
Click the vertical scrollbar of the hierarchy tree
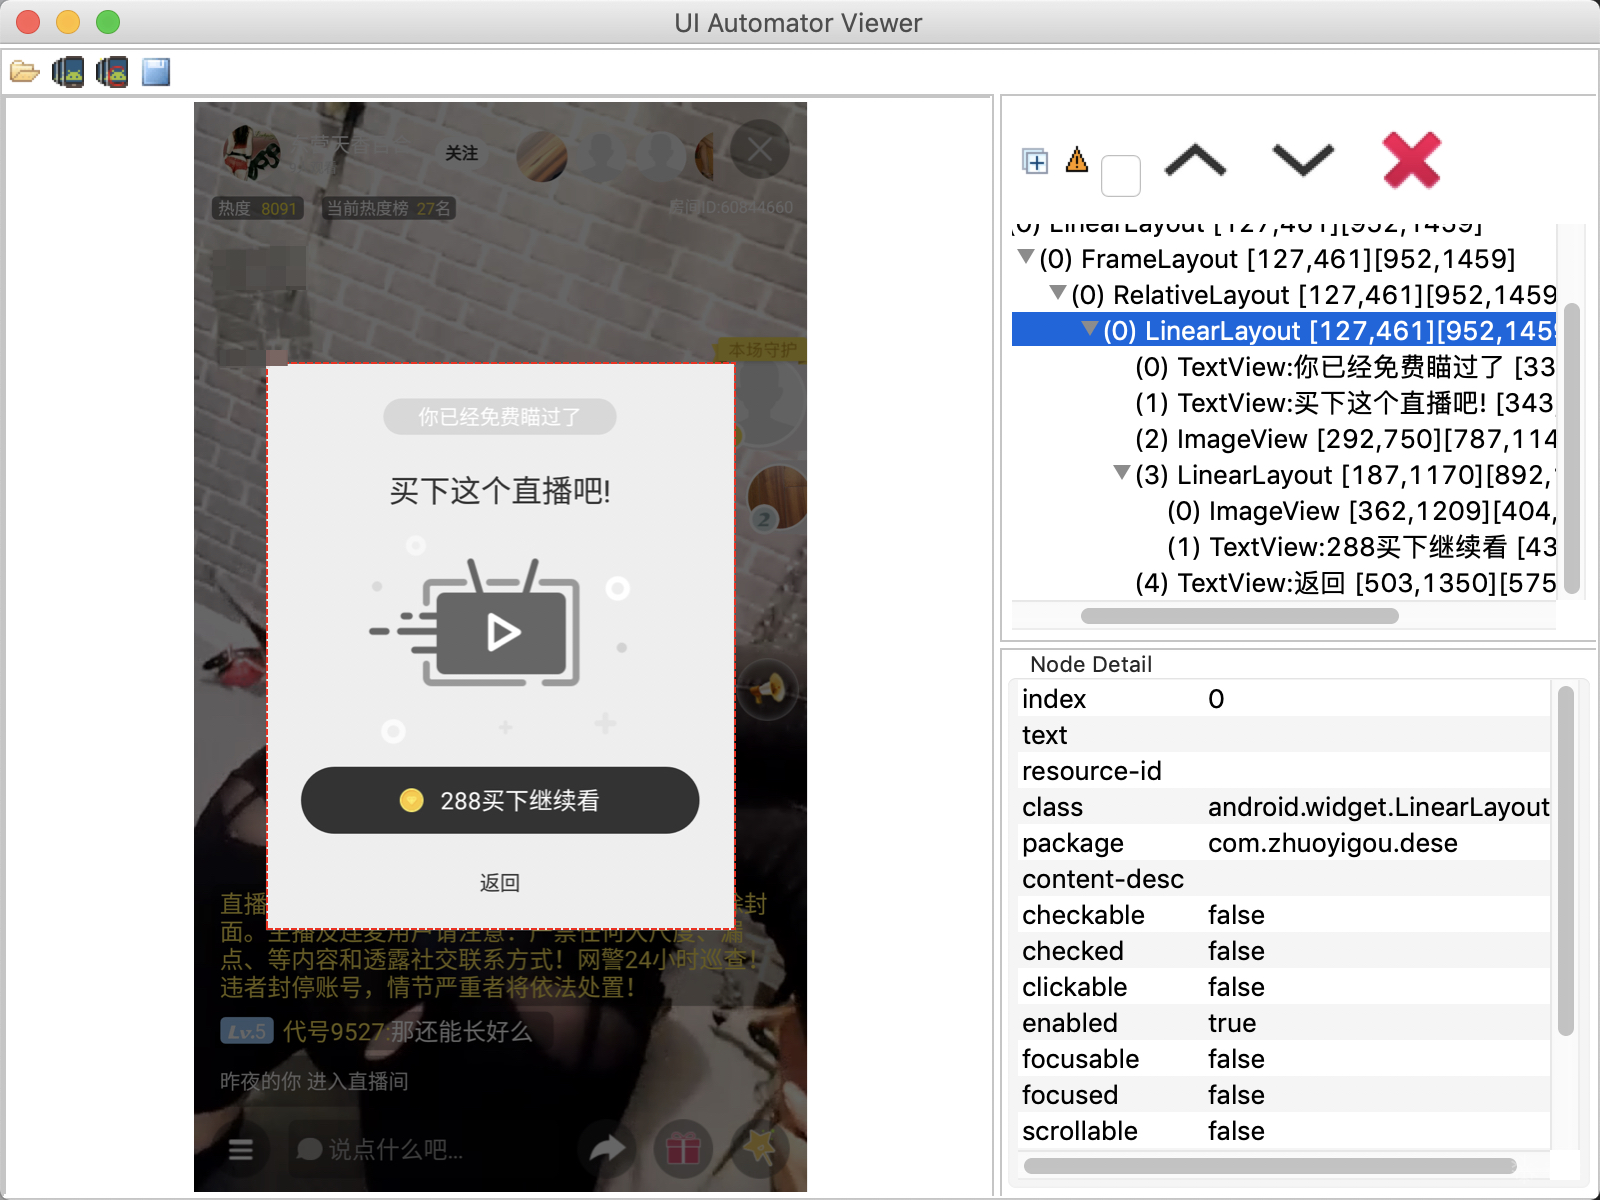coord(1572,448)
